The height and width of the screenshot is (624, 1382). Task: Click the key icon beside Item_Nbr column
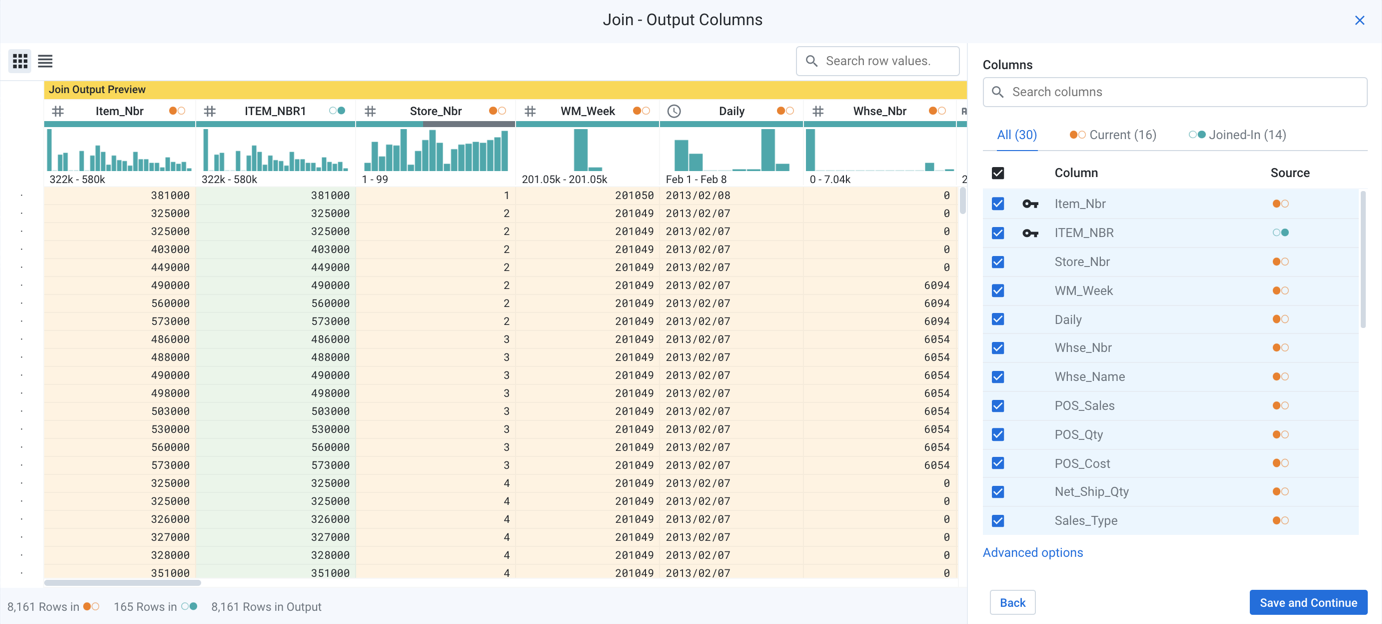click(x=1030, y=203)
